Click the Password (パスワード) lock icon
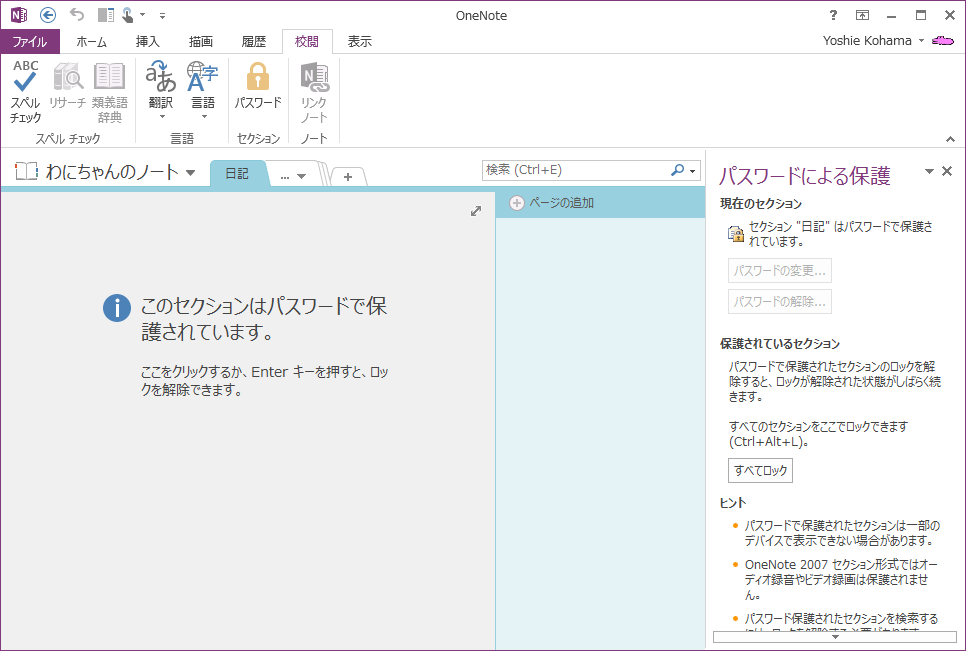Image resolution: width=966 pixels, height=651 pixels. coord(258,85)
